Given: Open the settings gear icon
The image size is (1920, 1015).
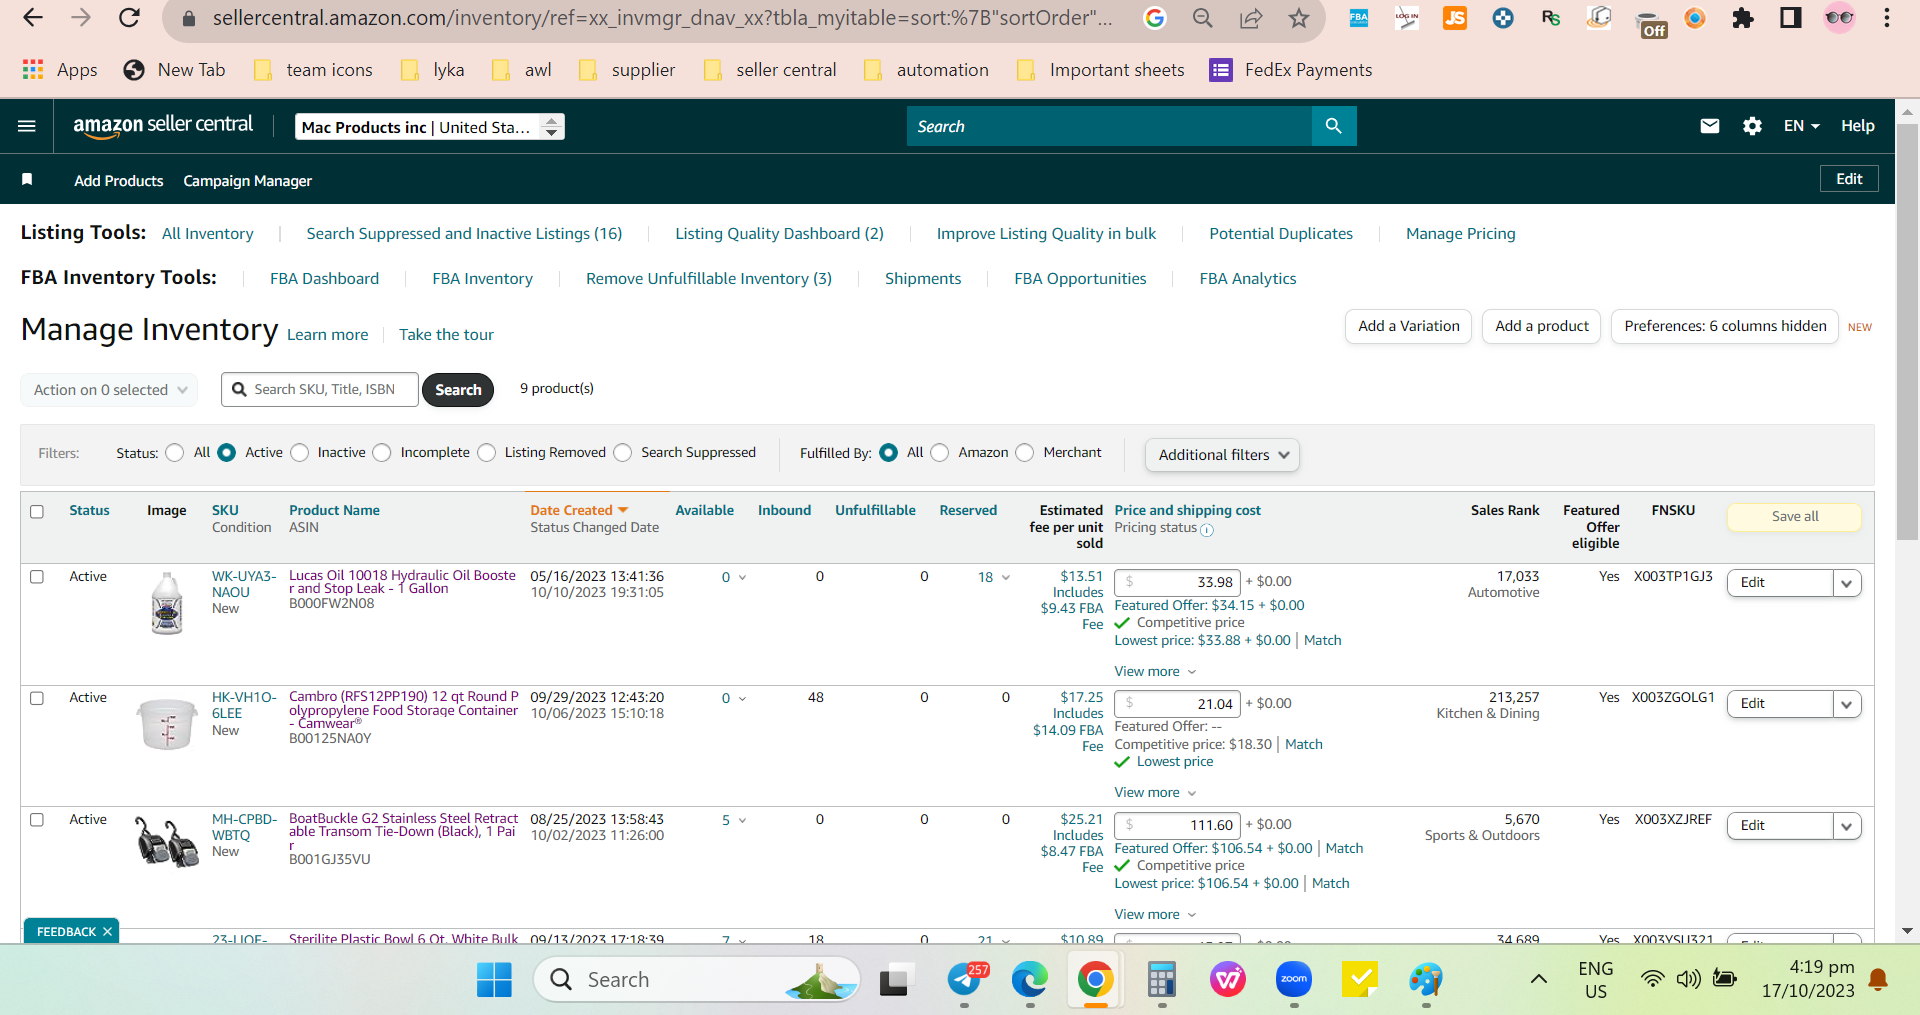Looking at the screenshot, I should coord(1752,126).
